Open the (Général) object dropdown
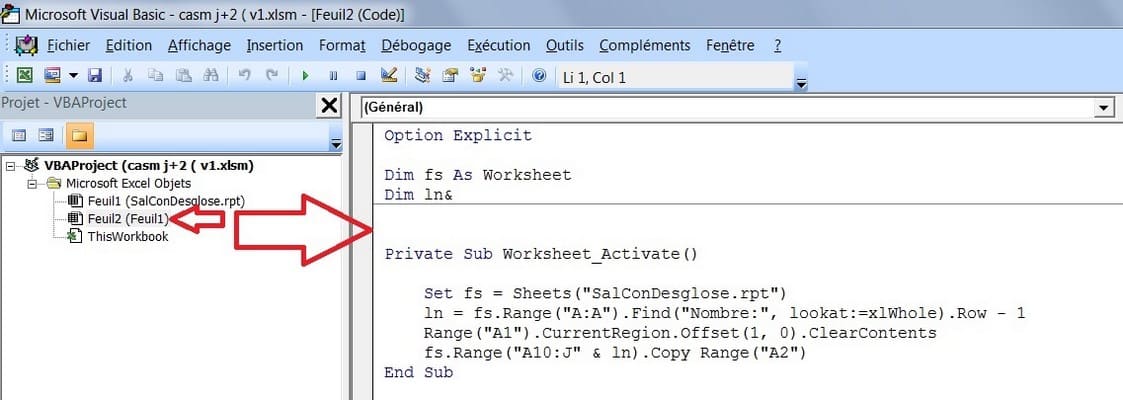1123x400 pixels. click(1104, 107)
